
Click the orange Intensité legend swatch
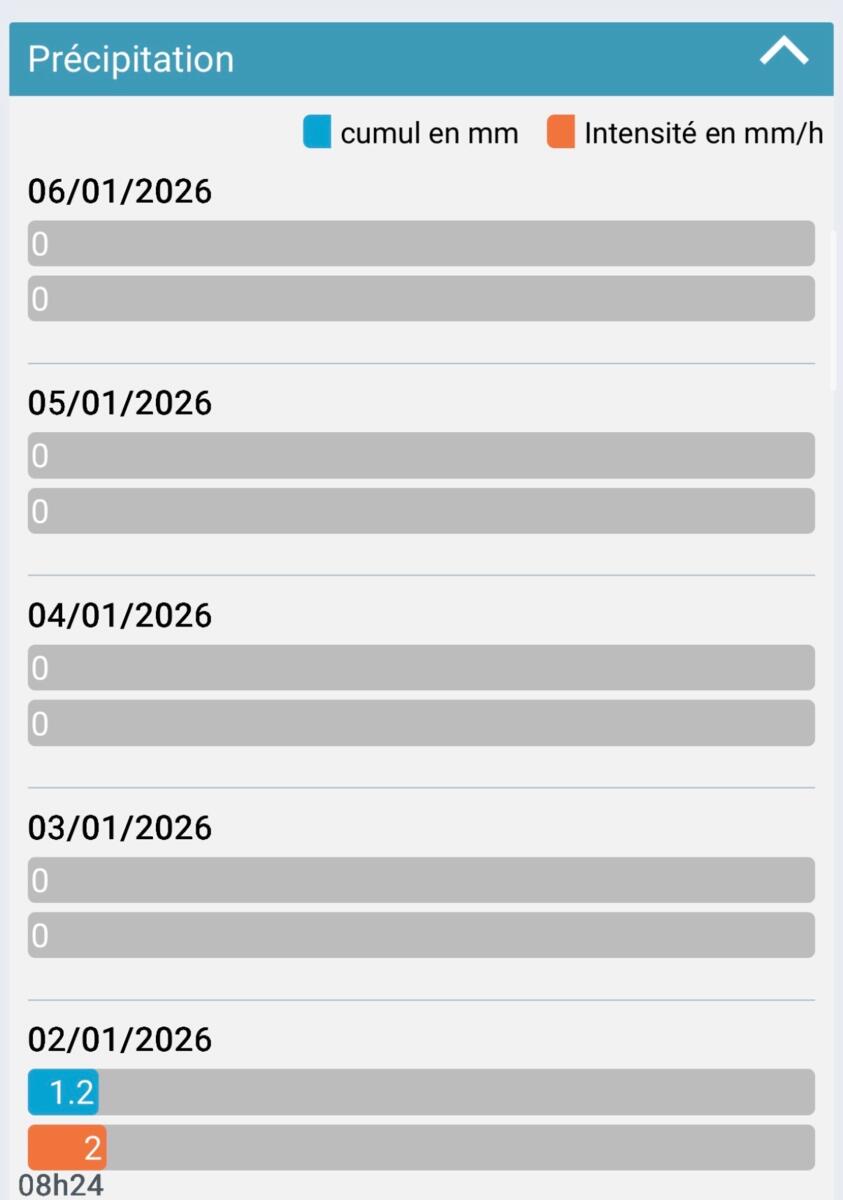pyautogui.click(x=561, y=133)
